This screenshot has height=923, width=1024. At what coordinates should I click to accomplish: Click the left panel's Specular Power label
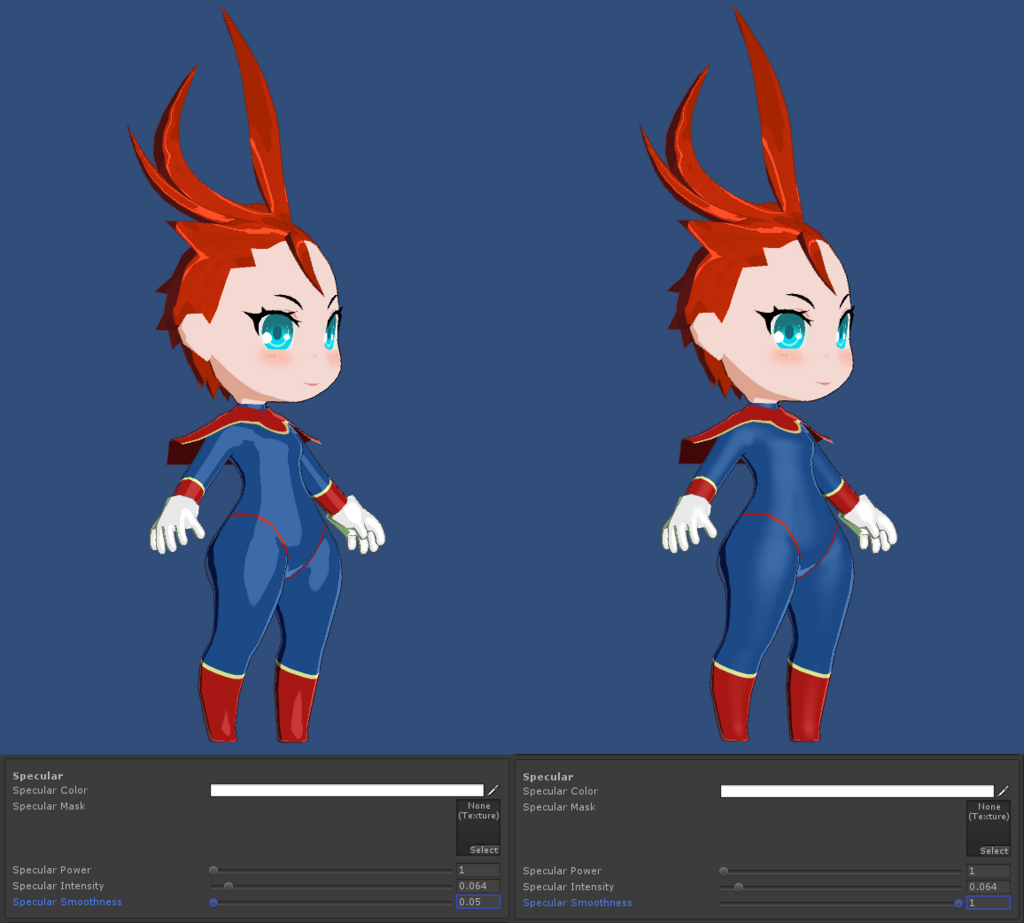(52, 869)
